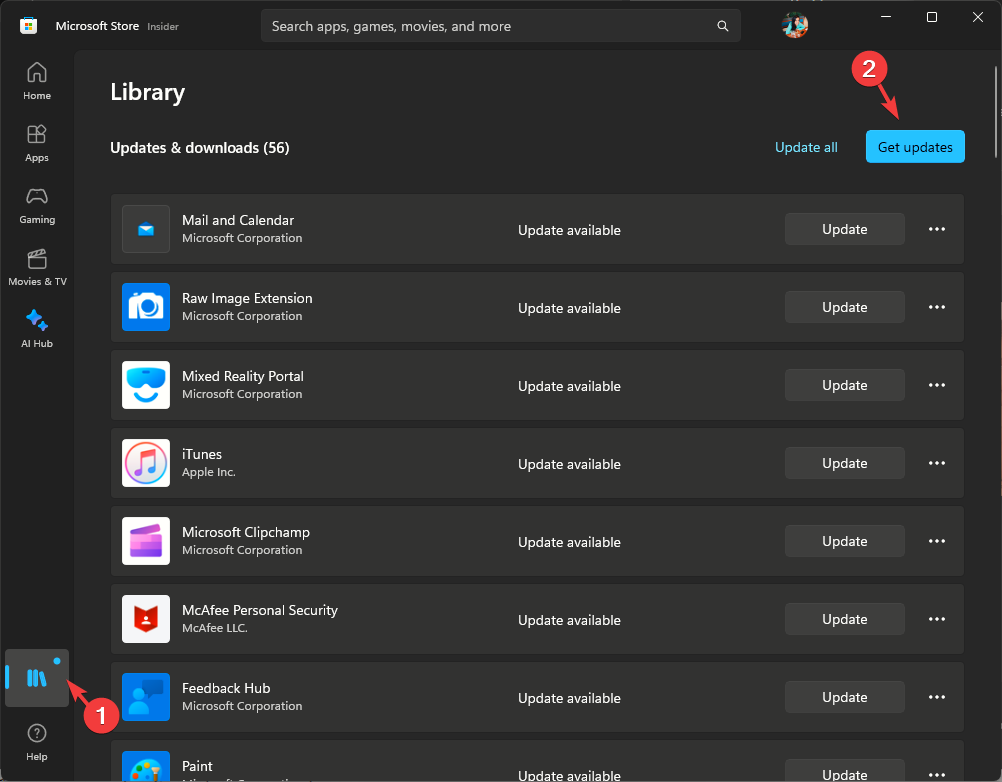This screenshot has height=782, width=1002.
Task: Open the Gaming section
Action: click(x=37, y=205)
